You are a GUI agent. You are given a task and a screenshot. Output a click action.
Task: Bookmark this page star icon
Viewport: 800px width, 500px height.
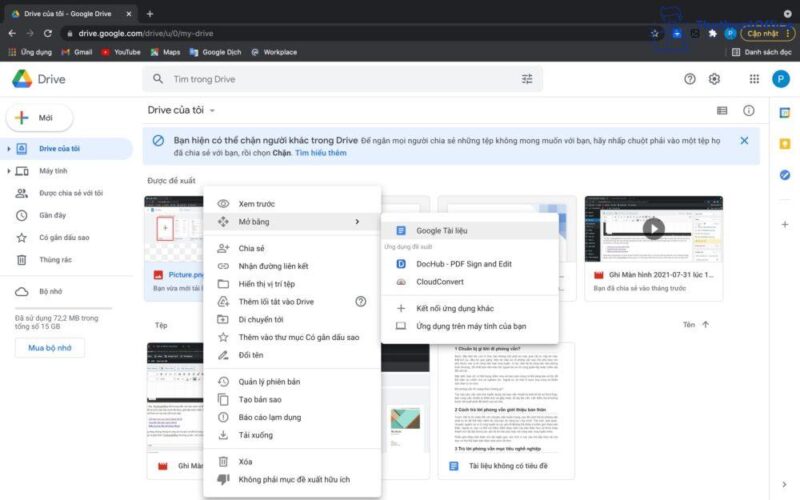coord(655,34)
